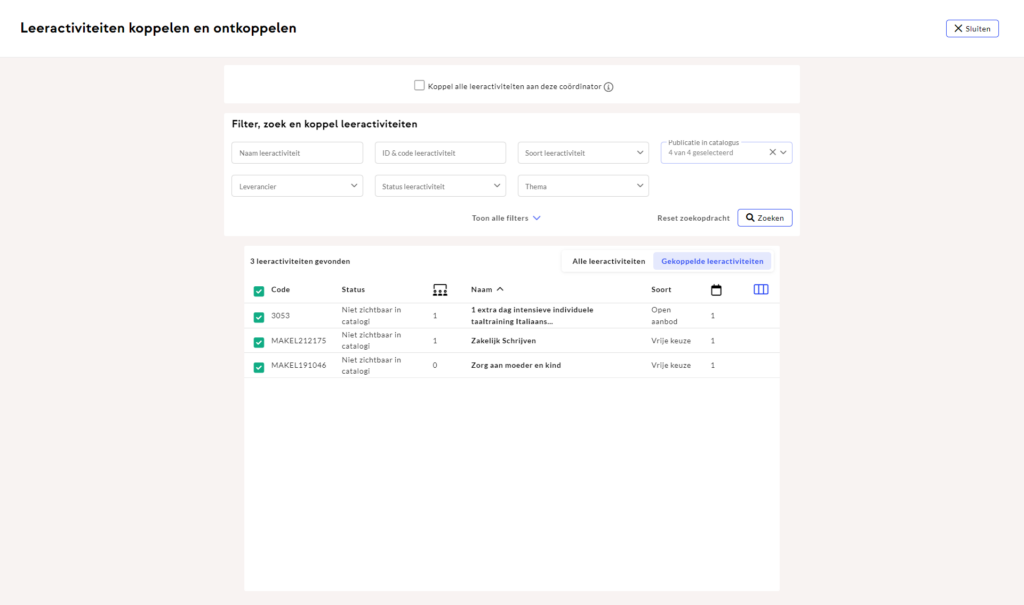This screenshot has width=1024, height=605.
Task: Click the magnifier Zoeken search button
Action: click(x=765, y=218)
